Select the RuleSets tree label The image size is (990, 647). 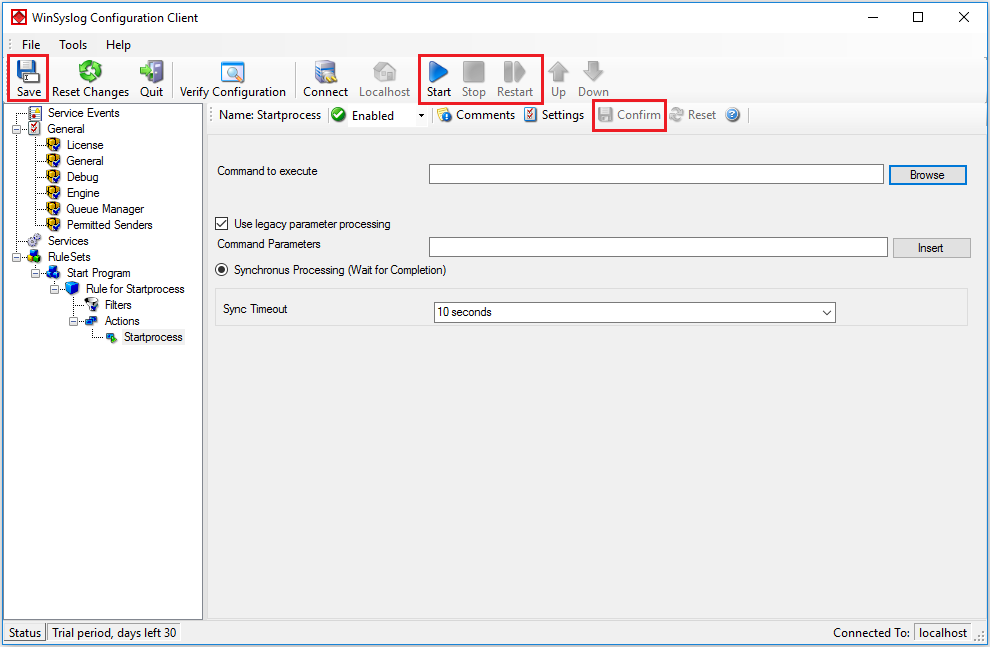69,257
